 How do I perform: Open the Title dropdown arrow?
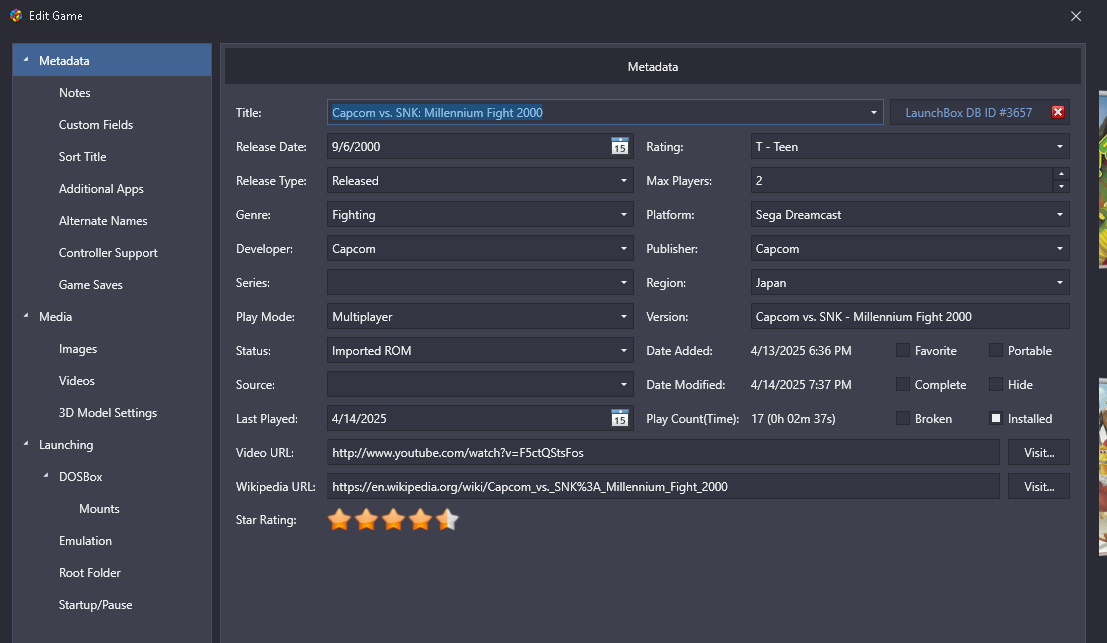click(x=873, y=112)
